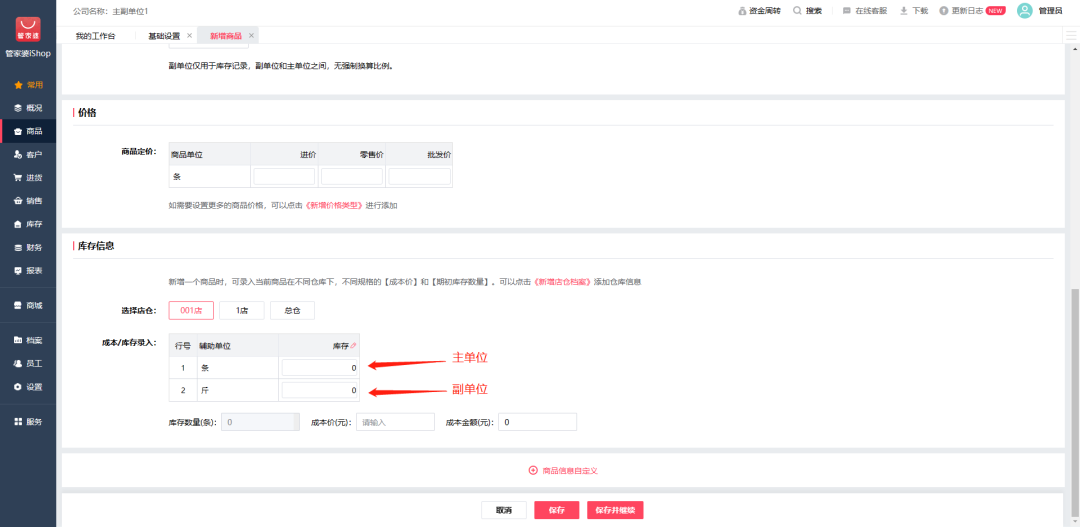The width and height of the screenshot is (1080, 527).
Task: Open 客户 customers in sidebar
Action: tap(28, 154)
